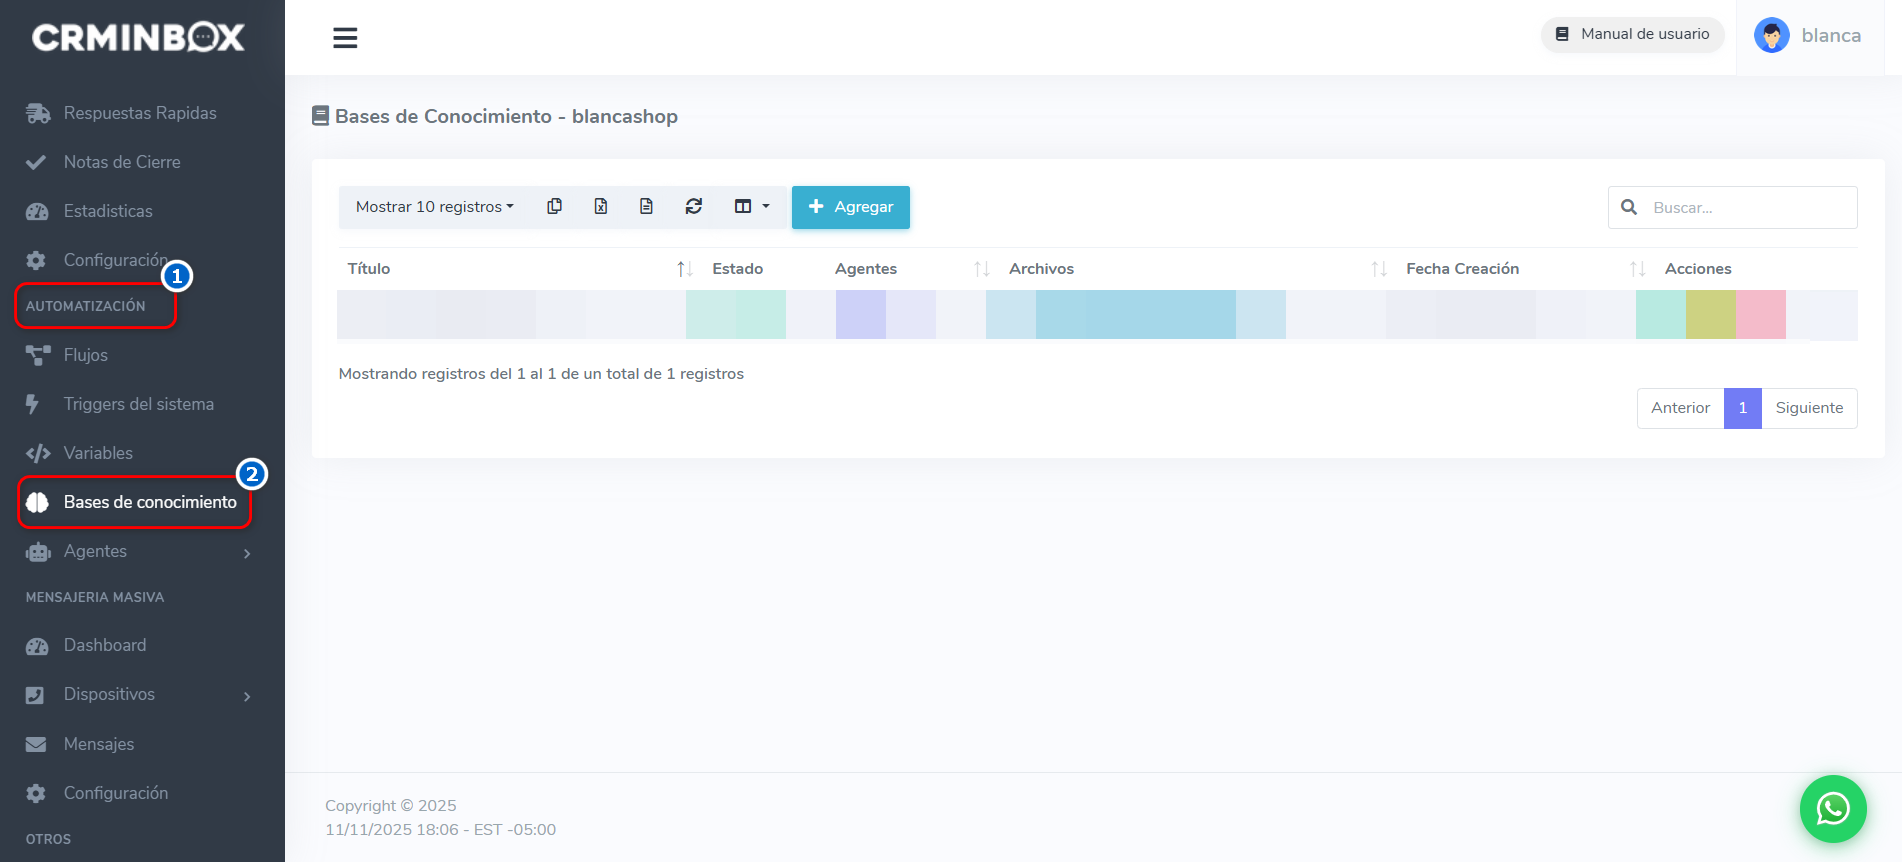Open the floating WhatsApp chat button
Viewport: 1902px width, 862px height.
[1832, 808]
